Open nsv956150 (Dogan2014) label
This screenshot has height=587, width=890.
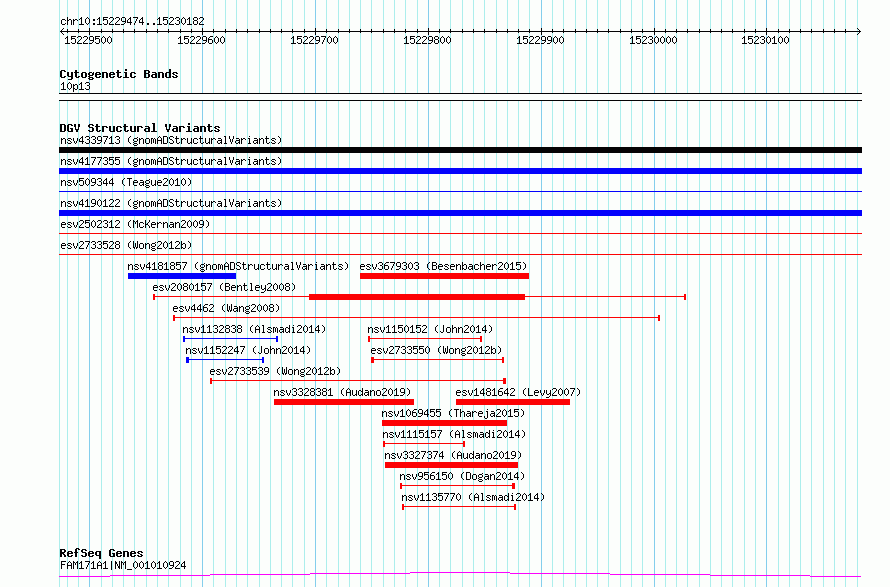[x=462, y=476]
